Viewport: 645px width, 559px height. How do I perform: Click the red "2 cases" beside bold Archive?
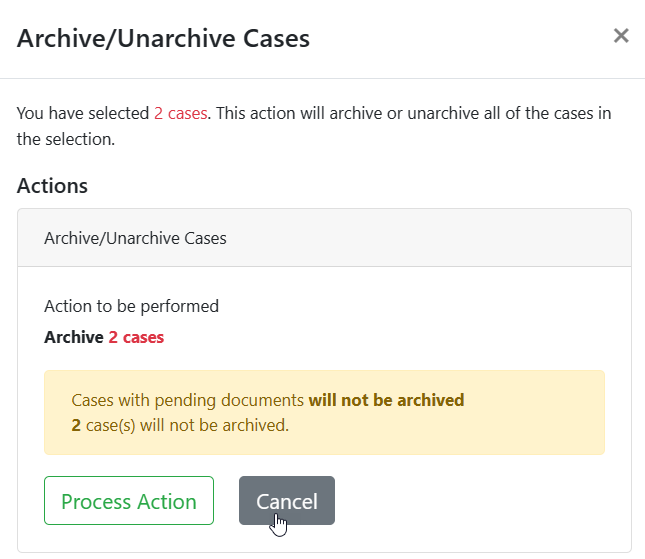click(x=136, y=337)
